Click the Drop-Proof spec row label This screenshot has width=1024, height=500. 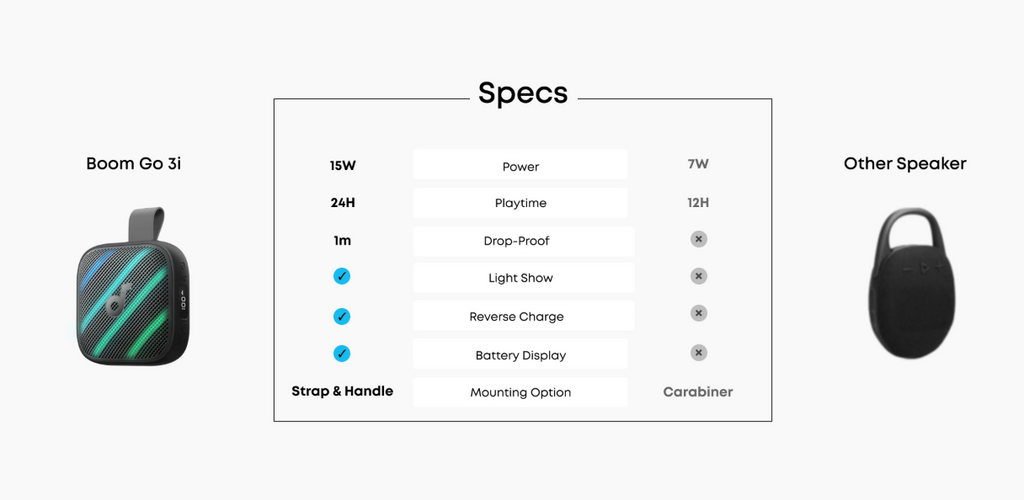tap(524, 242)
